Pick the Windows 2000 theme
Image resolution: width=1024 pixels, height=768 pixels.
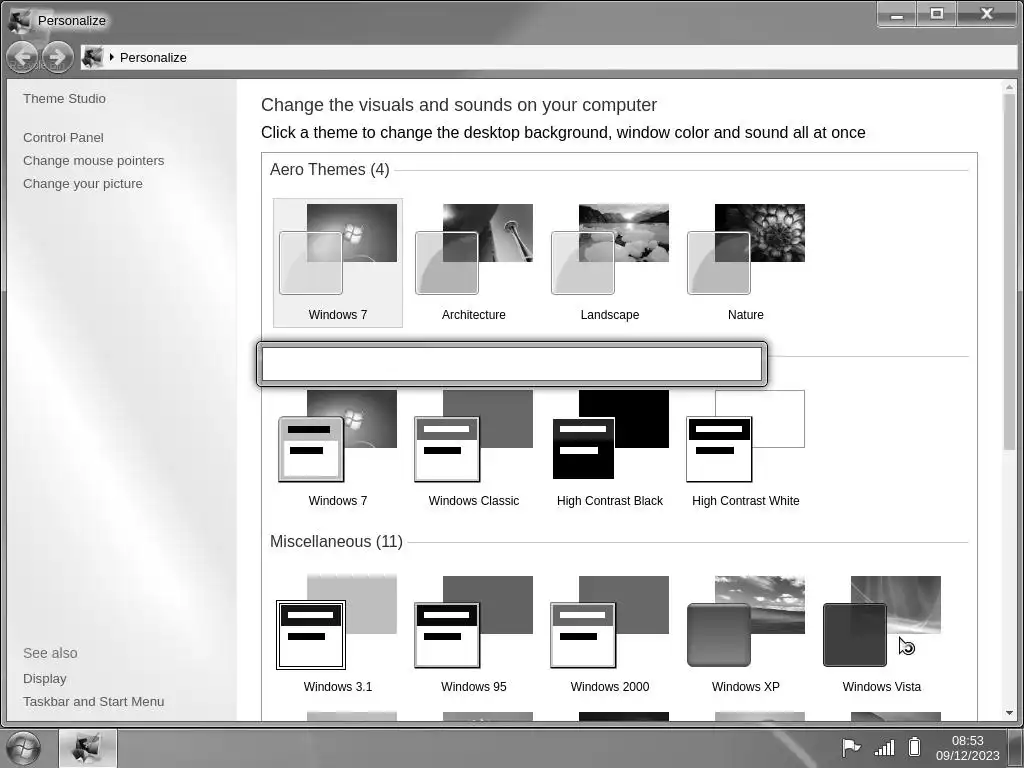pyautogui.click(x=610, y=635)
